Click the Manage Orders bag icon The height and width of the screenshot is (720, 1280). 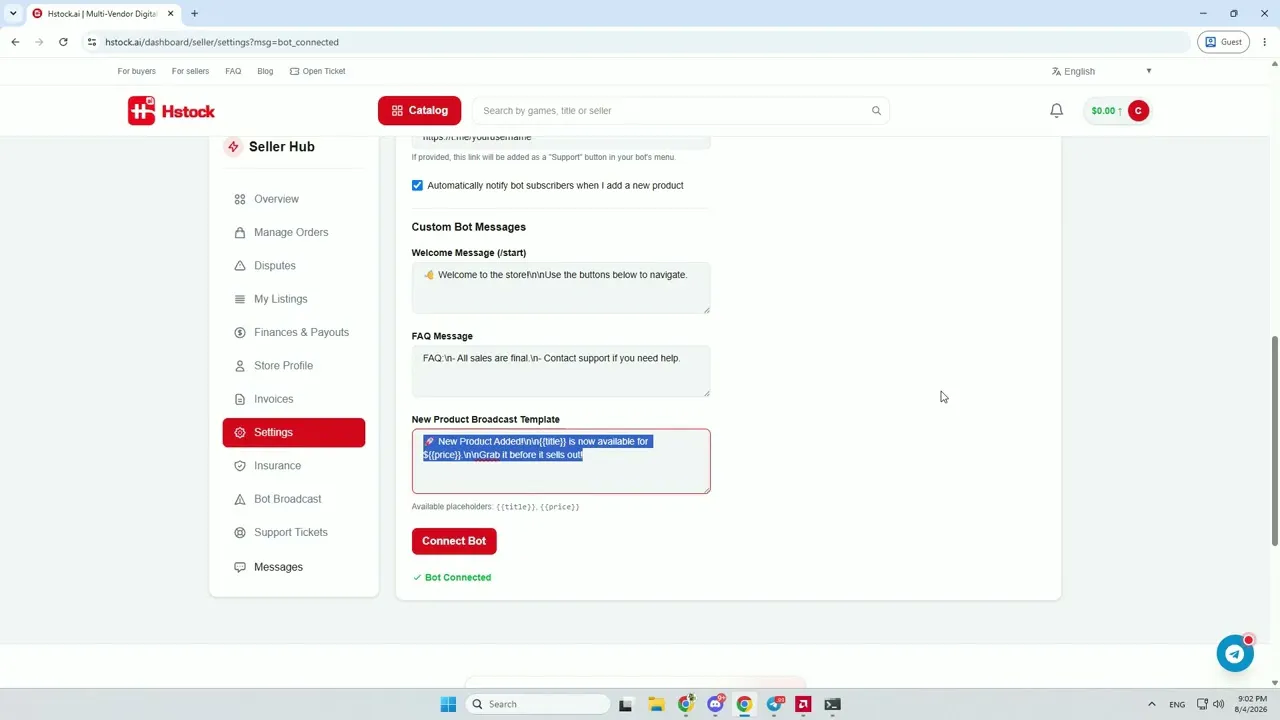tap(240, 233)
